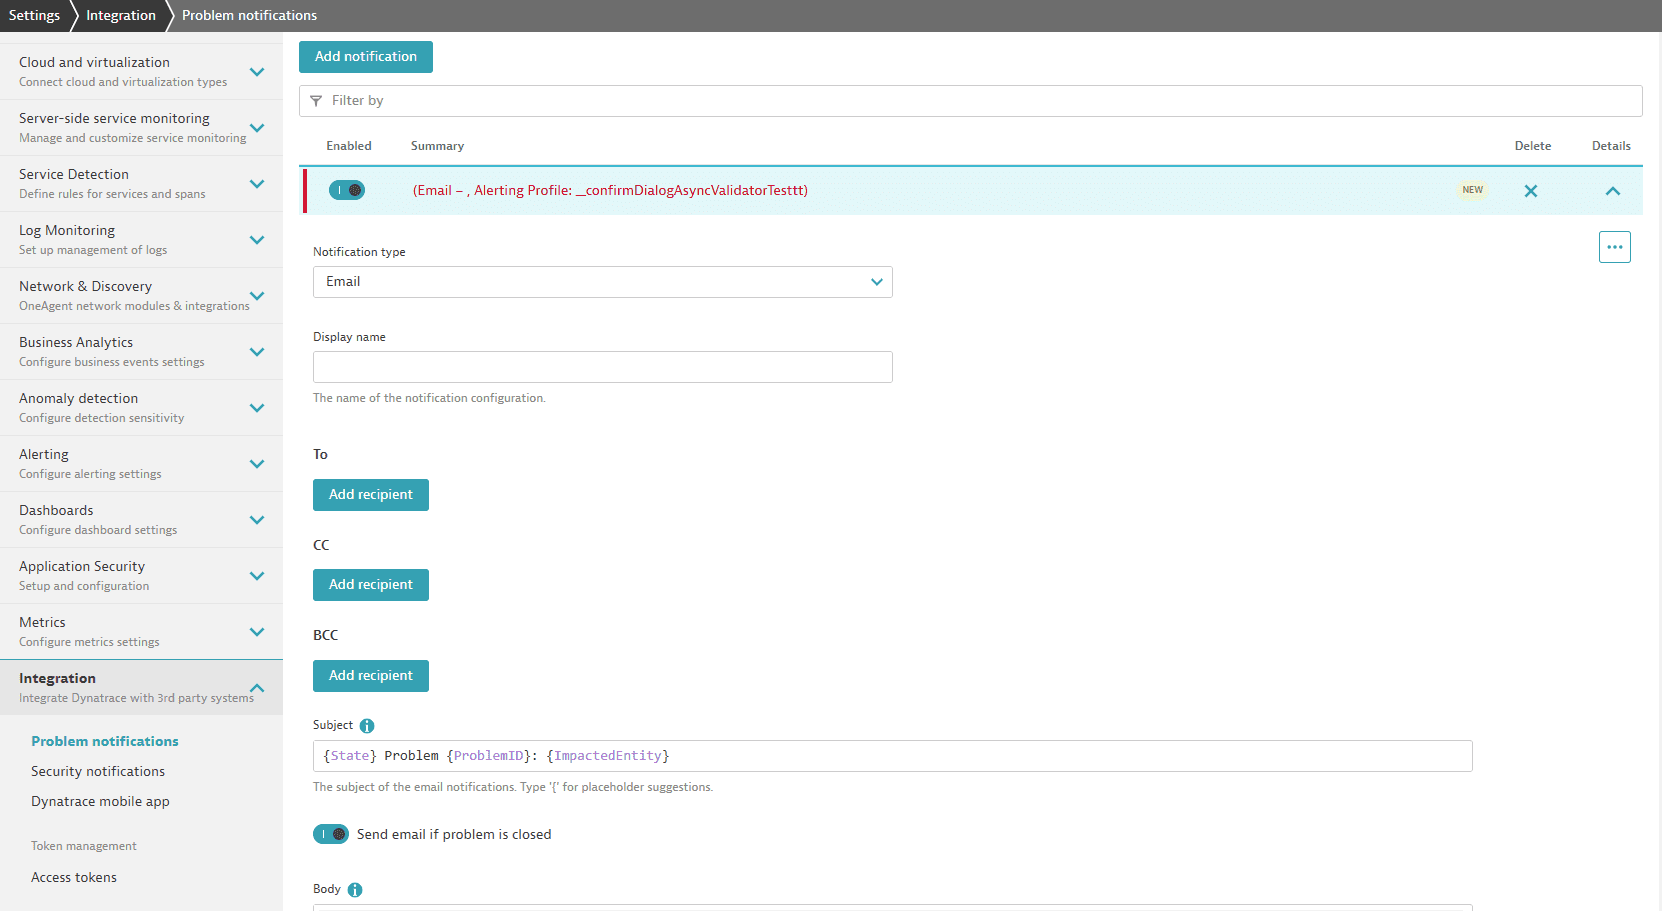
Task: Toggle the Enabled switch for the Email notification
Action: click(x=347, y=189)
